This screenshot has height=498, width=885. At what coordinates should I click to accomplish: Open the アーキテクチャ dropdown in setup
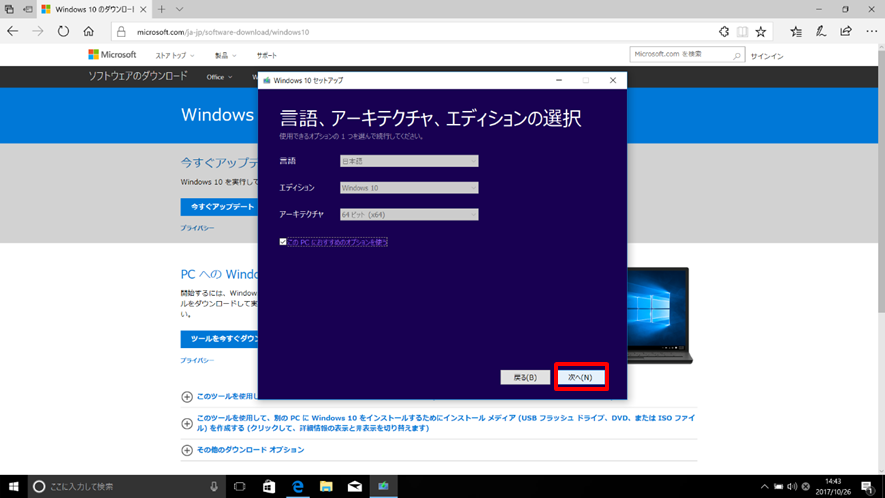point(409,215)
